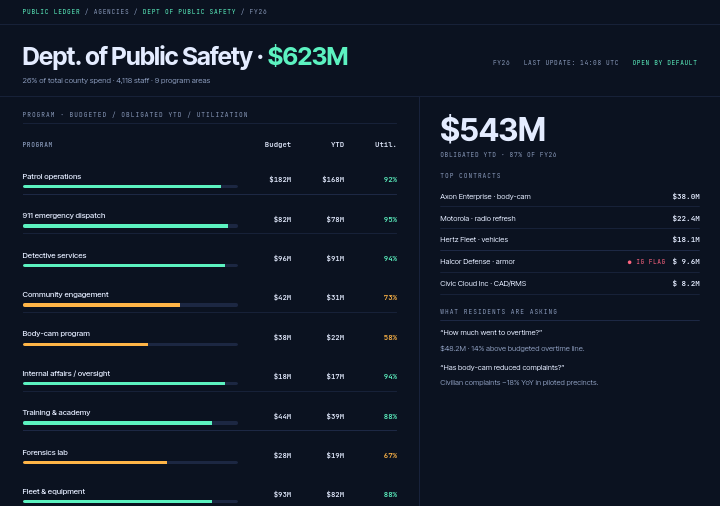This screenshot has height=506, width=720.
Task: Open the Public Ledger breadcrumb link
Action: pyautogui.click(x=51, y=11)
